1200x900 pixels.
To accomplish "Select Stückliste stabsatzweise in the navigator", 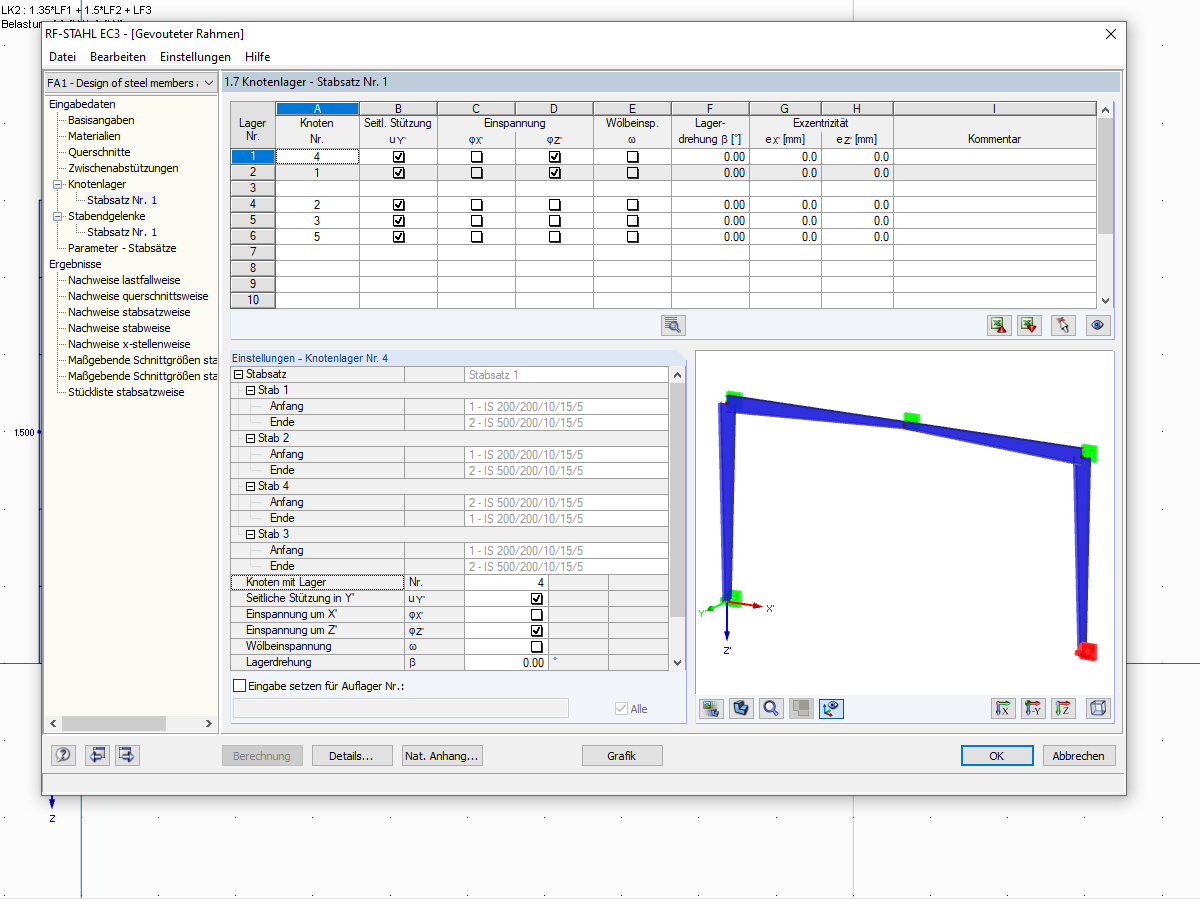I will click(126, 392).
